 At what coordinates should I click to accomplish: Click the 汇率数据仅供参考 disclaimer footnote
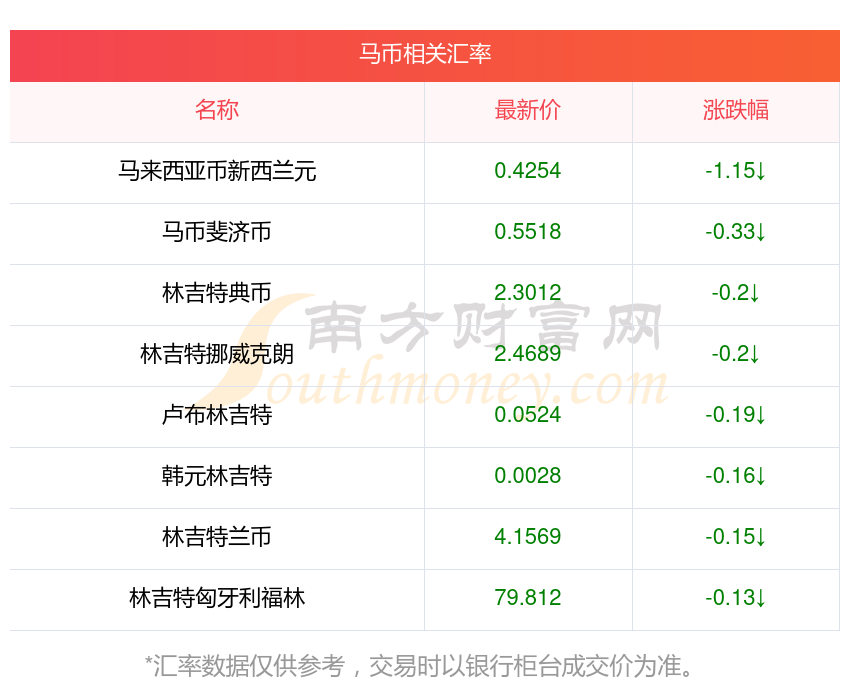point(420,666)
